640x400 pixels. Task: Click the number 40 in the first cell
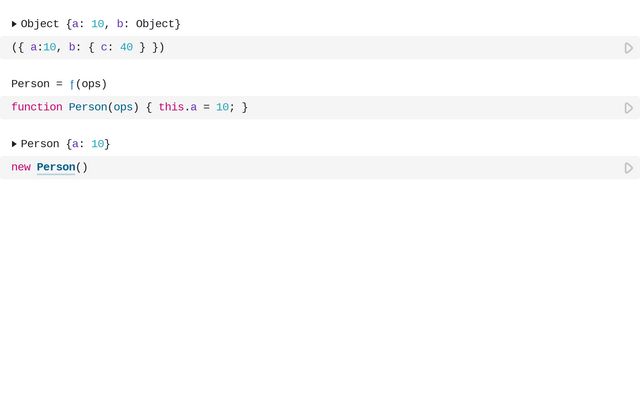pyautogui.click(x=126, y=47)
